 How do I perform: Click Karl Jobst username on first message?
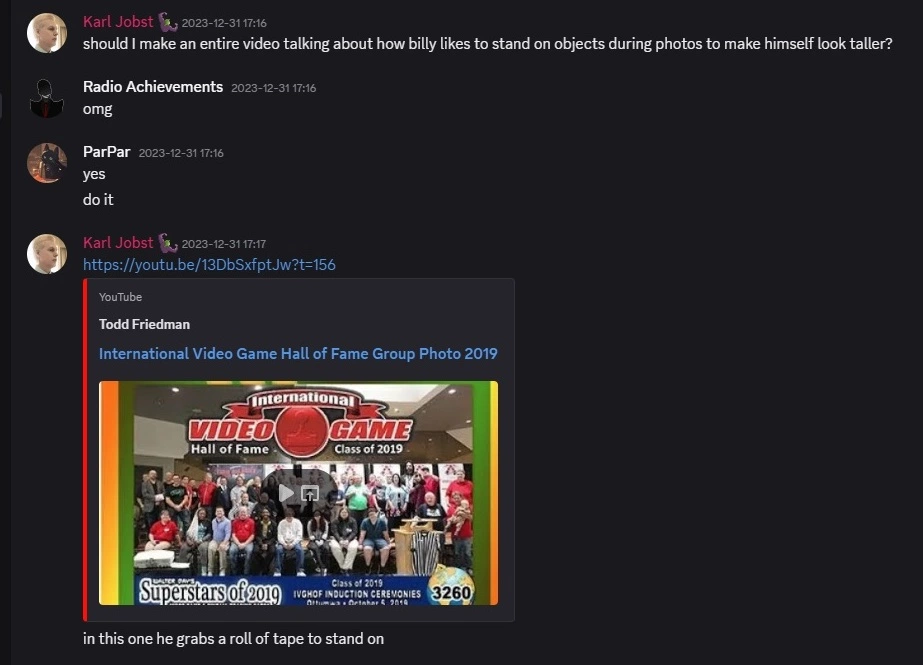(x=118, y=22)
